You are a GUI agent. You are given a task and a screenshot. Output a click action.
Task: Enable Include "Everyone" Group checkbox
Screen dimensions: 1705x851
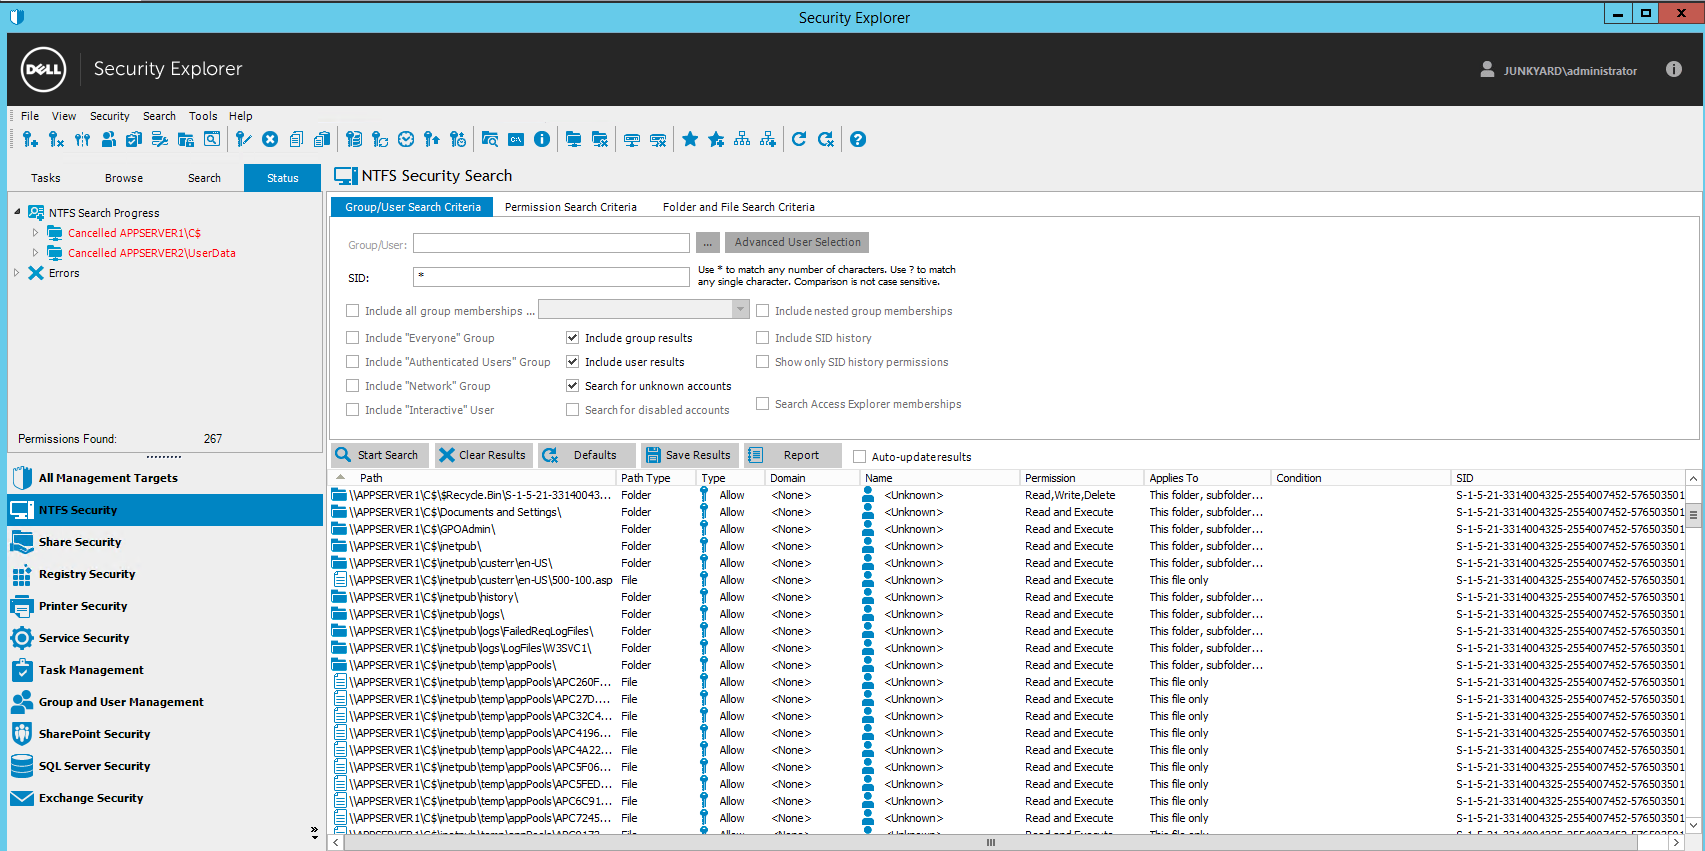click(x=353, y=338)
